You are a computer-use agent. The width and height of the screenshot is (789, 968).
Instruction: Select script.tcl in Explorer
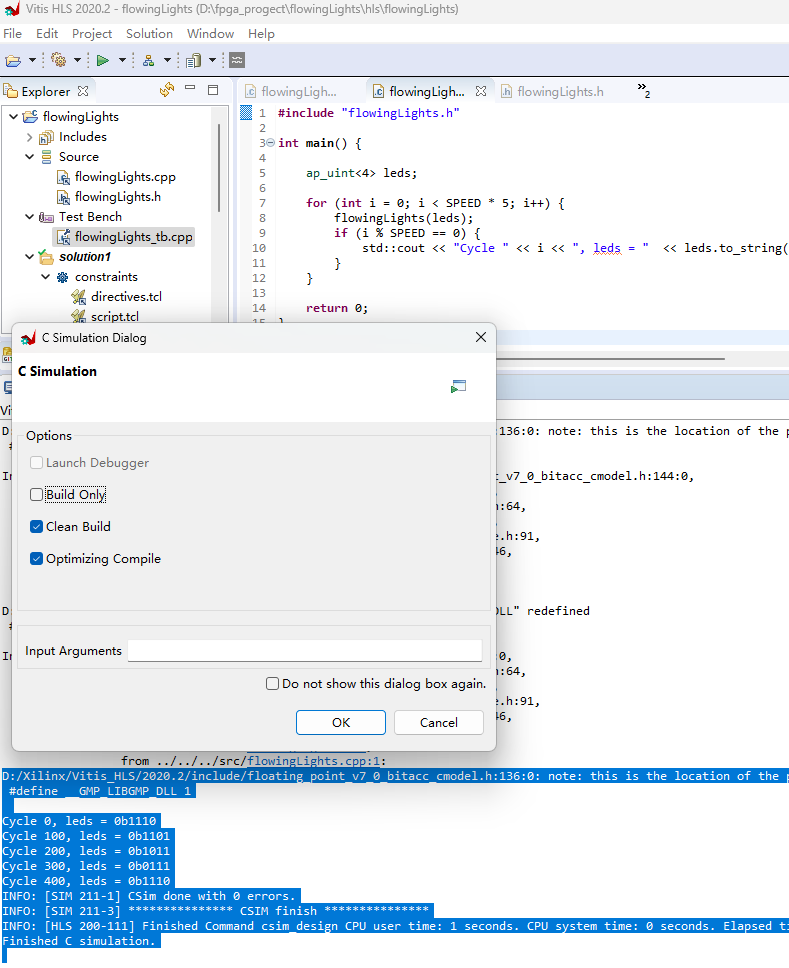[115, 316]
